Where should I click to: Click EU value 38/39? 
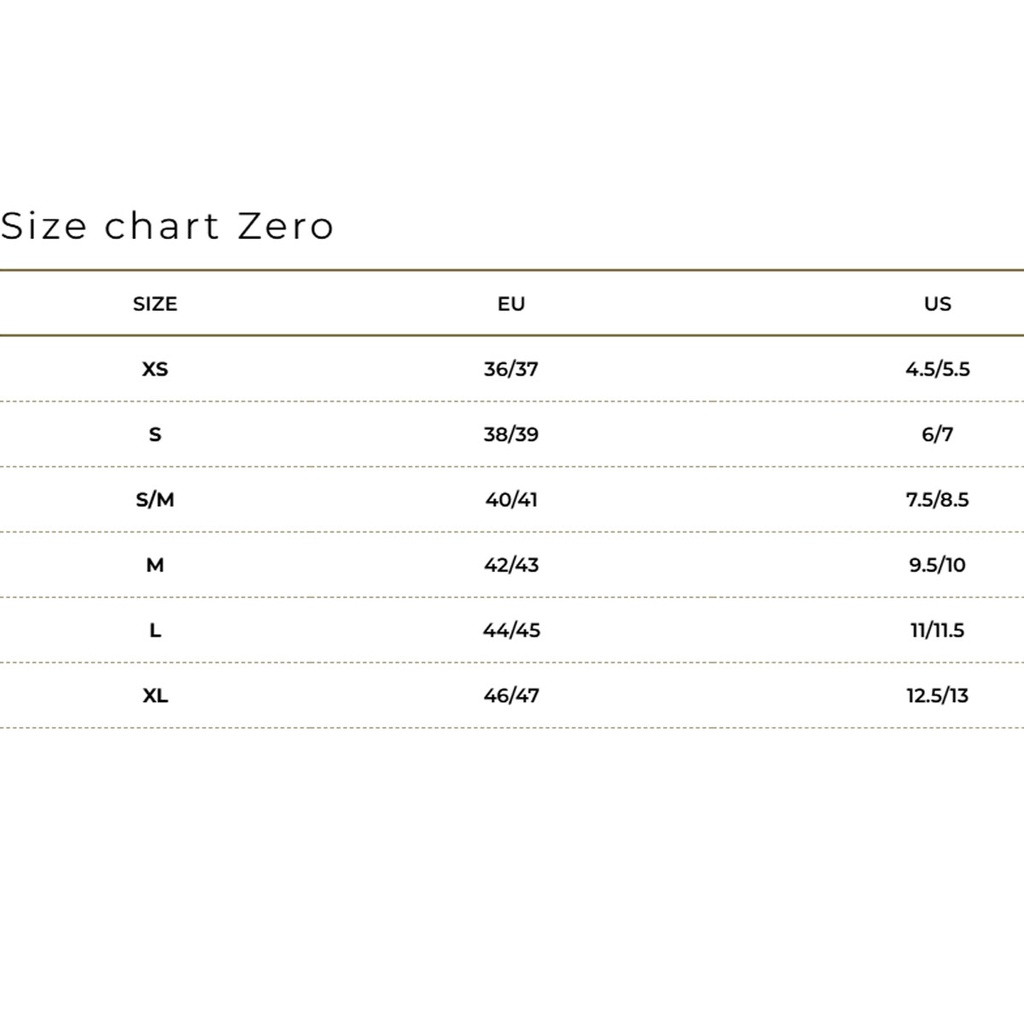tap(511, 435)
